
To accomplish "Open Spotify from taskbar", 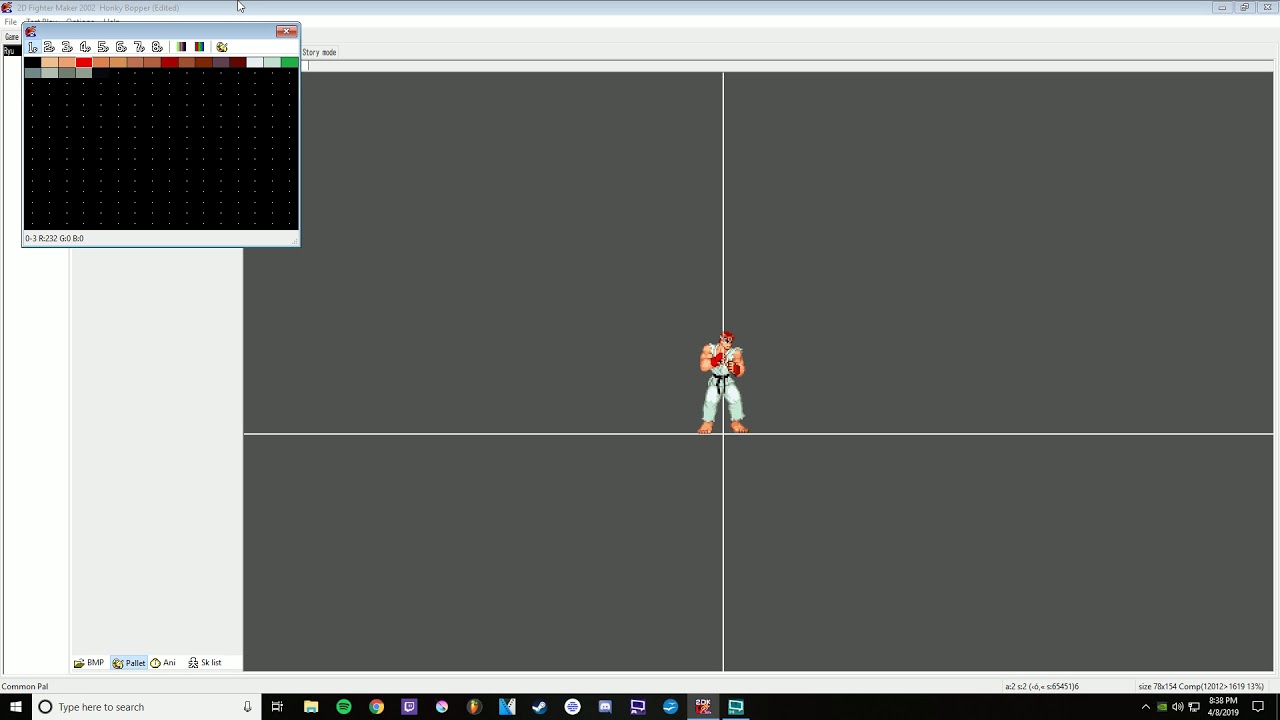I will [x=344, y=707].
